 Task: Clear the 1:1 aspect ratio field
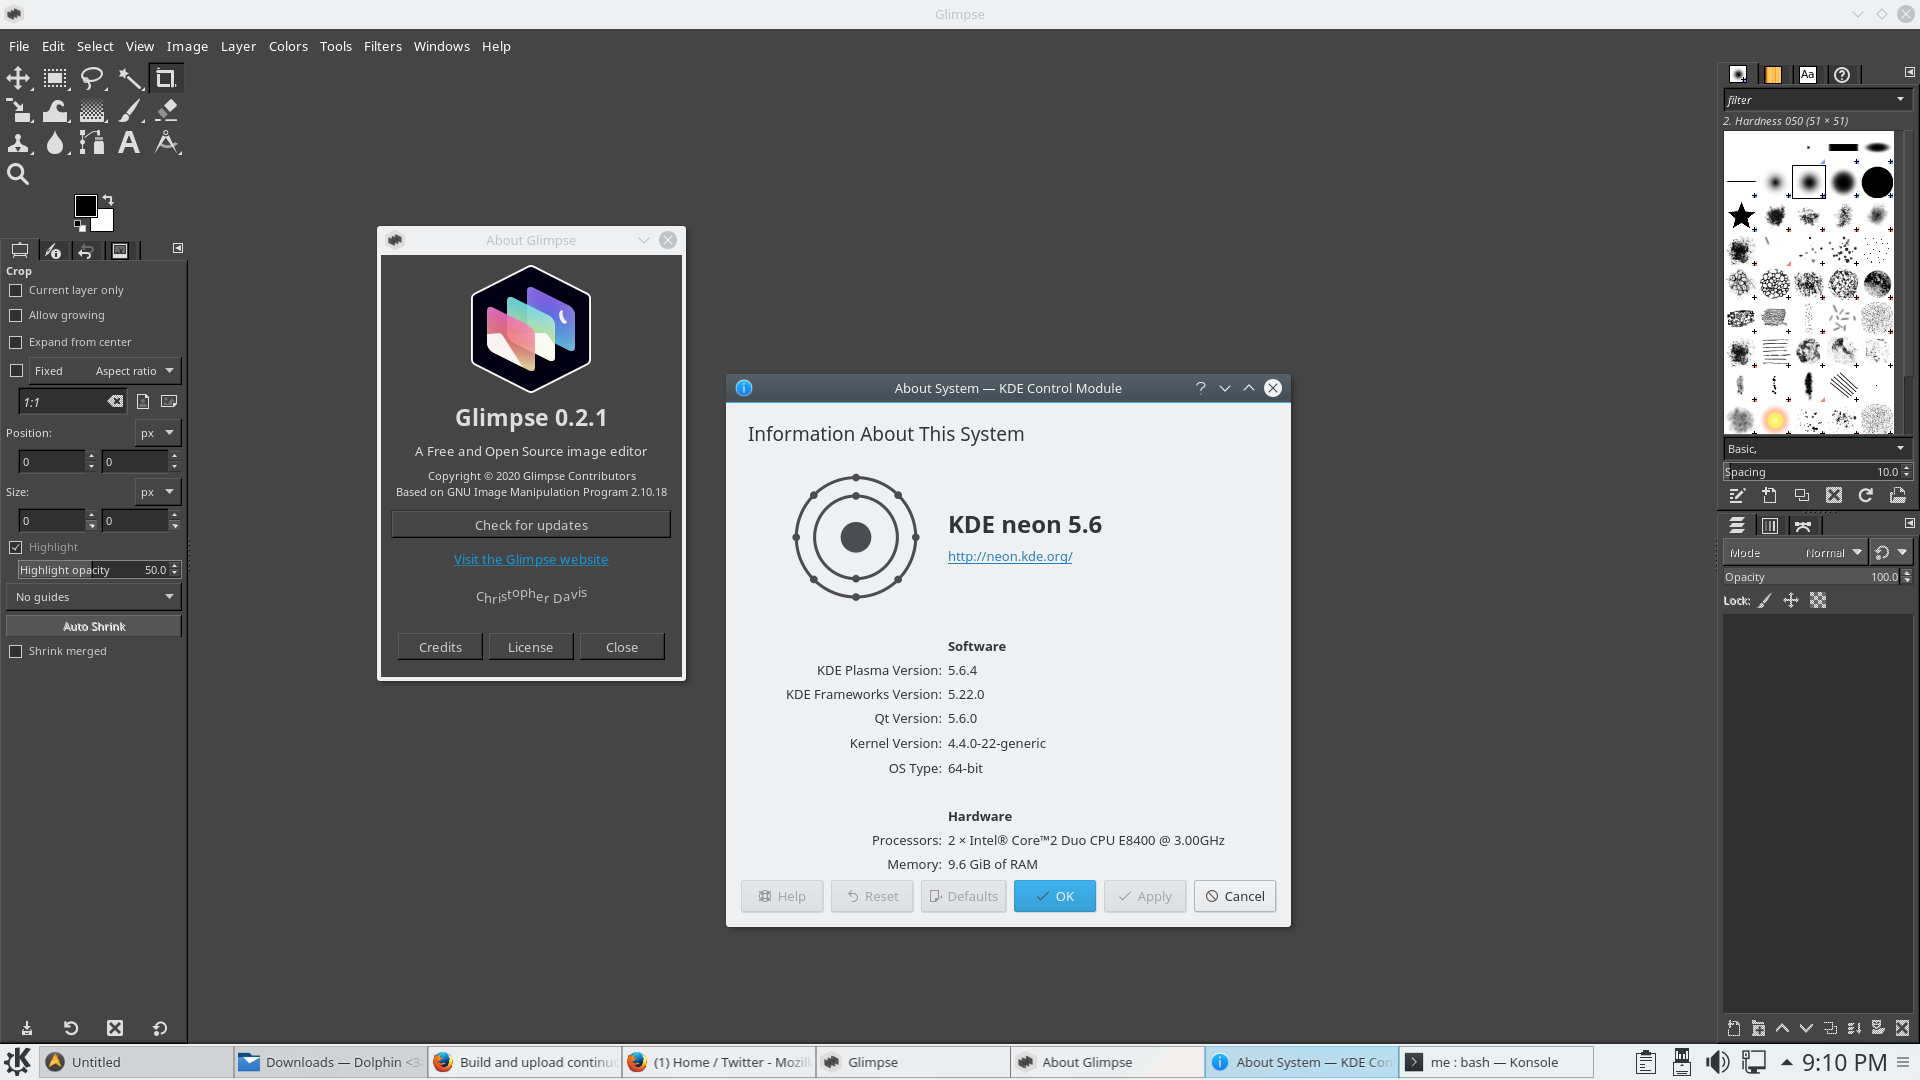(x=116, y=401)
